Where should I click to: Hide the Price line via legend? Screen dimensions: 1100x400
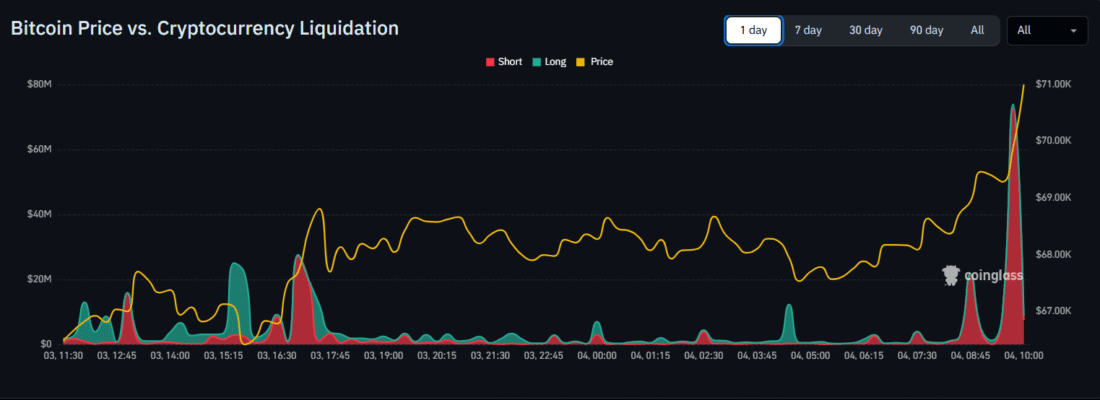tap(602, 62)
